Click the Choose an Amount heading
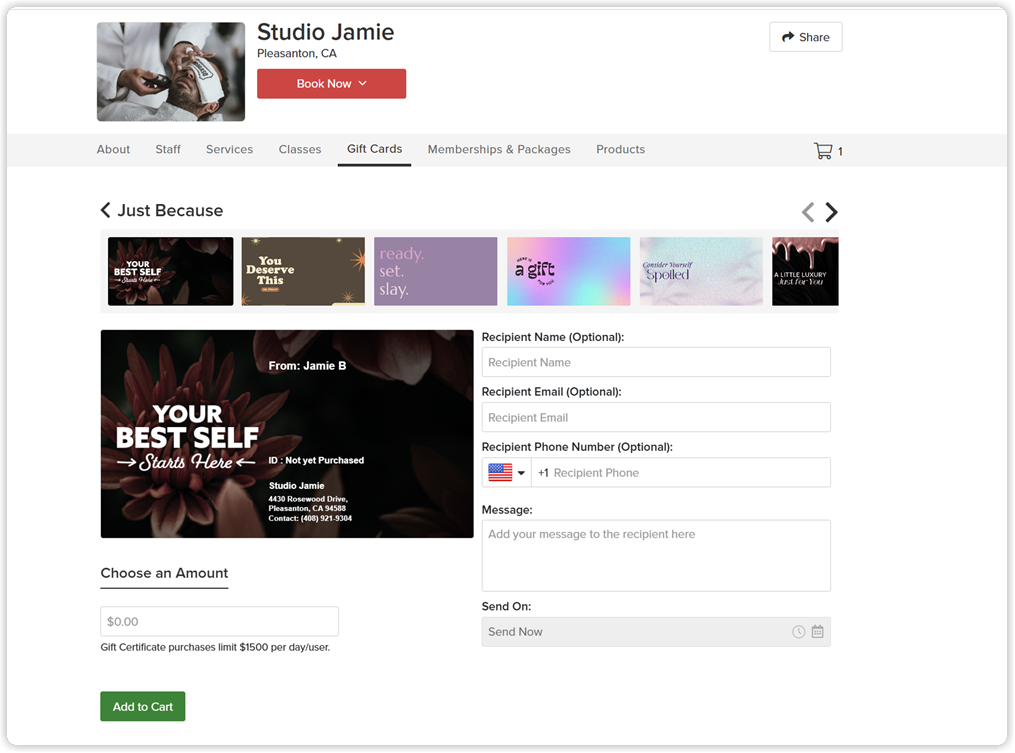The width and height of the screenshot is (1015, 753). pyautogui.click(x=164, y=573)
